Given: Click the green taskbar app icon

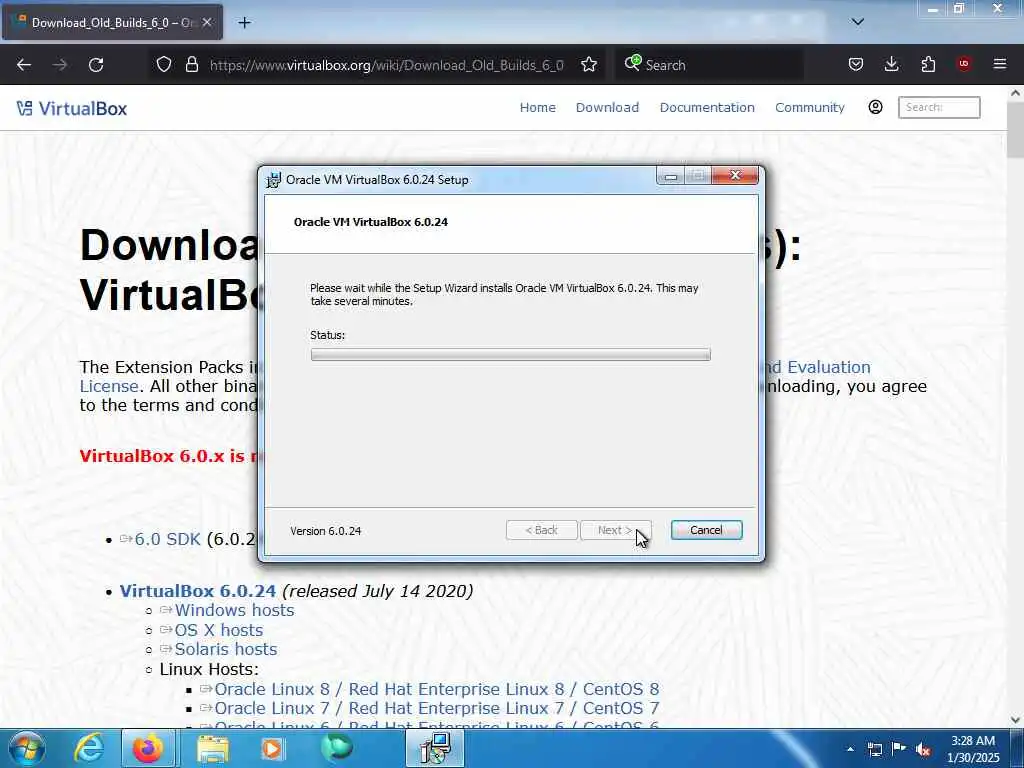Looking at the screenshot, I should click(336, 748).
